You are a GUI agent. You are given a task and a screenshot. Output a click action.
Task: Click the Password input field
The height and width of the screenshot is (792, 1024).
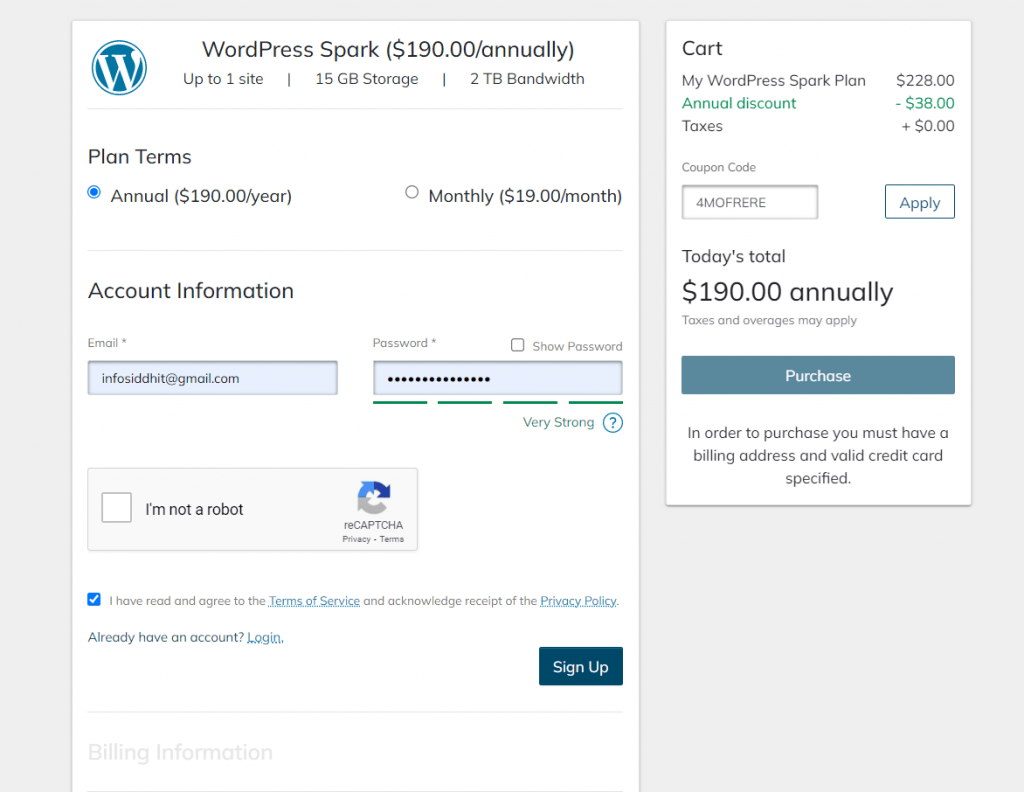pyautogui.click(x=497, y=378)
